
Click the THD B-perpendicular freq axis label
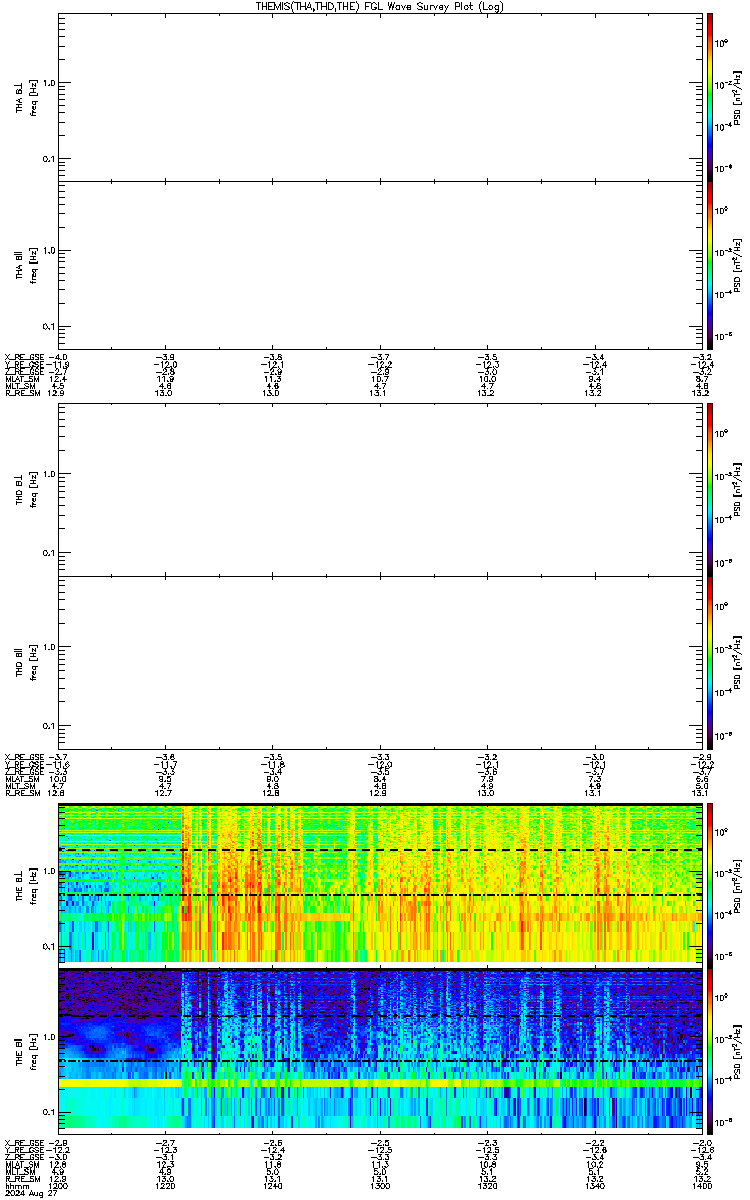pyautogui.click(x=33, y=489)
